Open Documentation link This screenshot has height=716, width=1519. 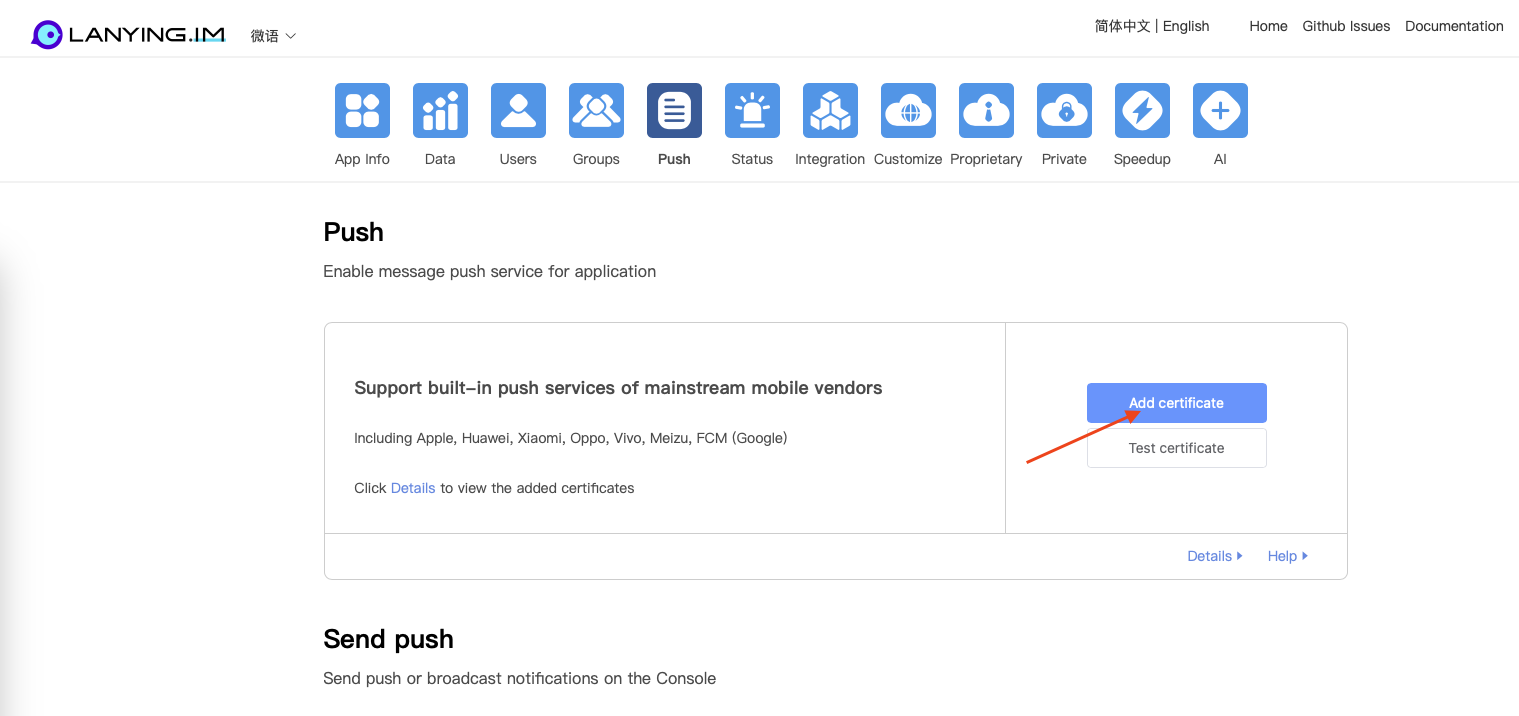(1454, 26)
